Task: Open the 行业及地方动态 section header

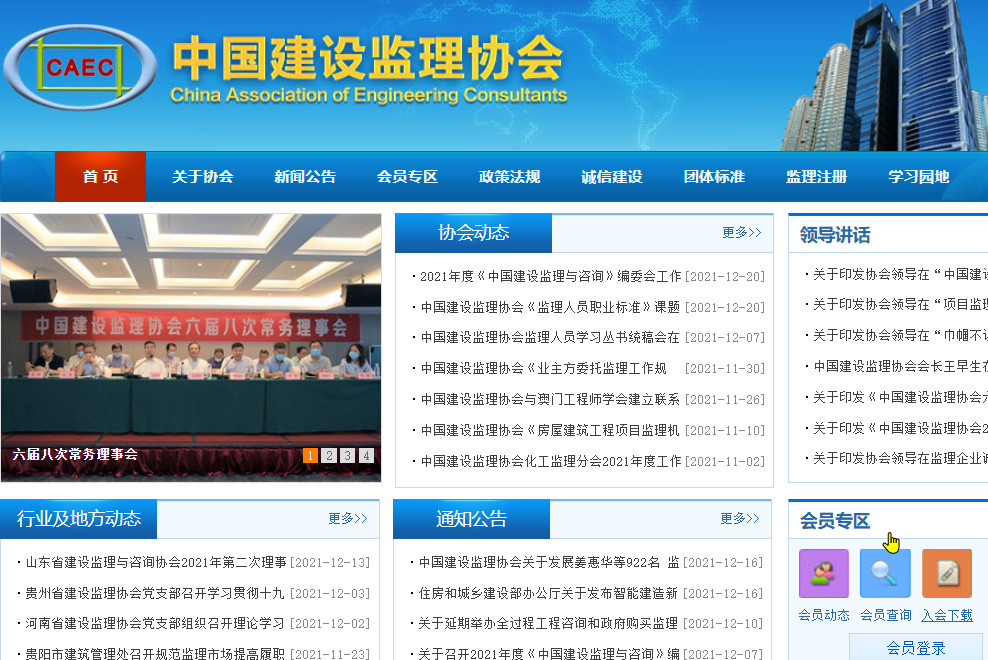Action: (79, 518)
